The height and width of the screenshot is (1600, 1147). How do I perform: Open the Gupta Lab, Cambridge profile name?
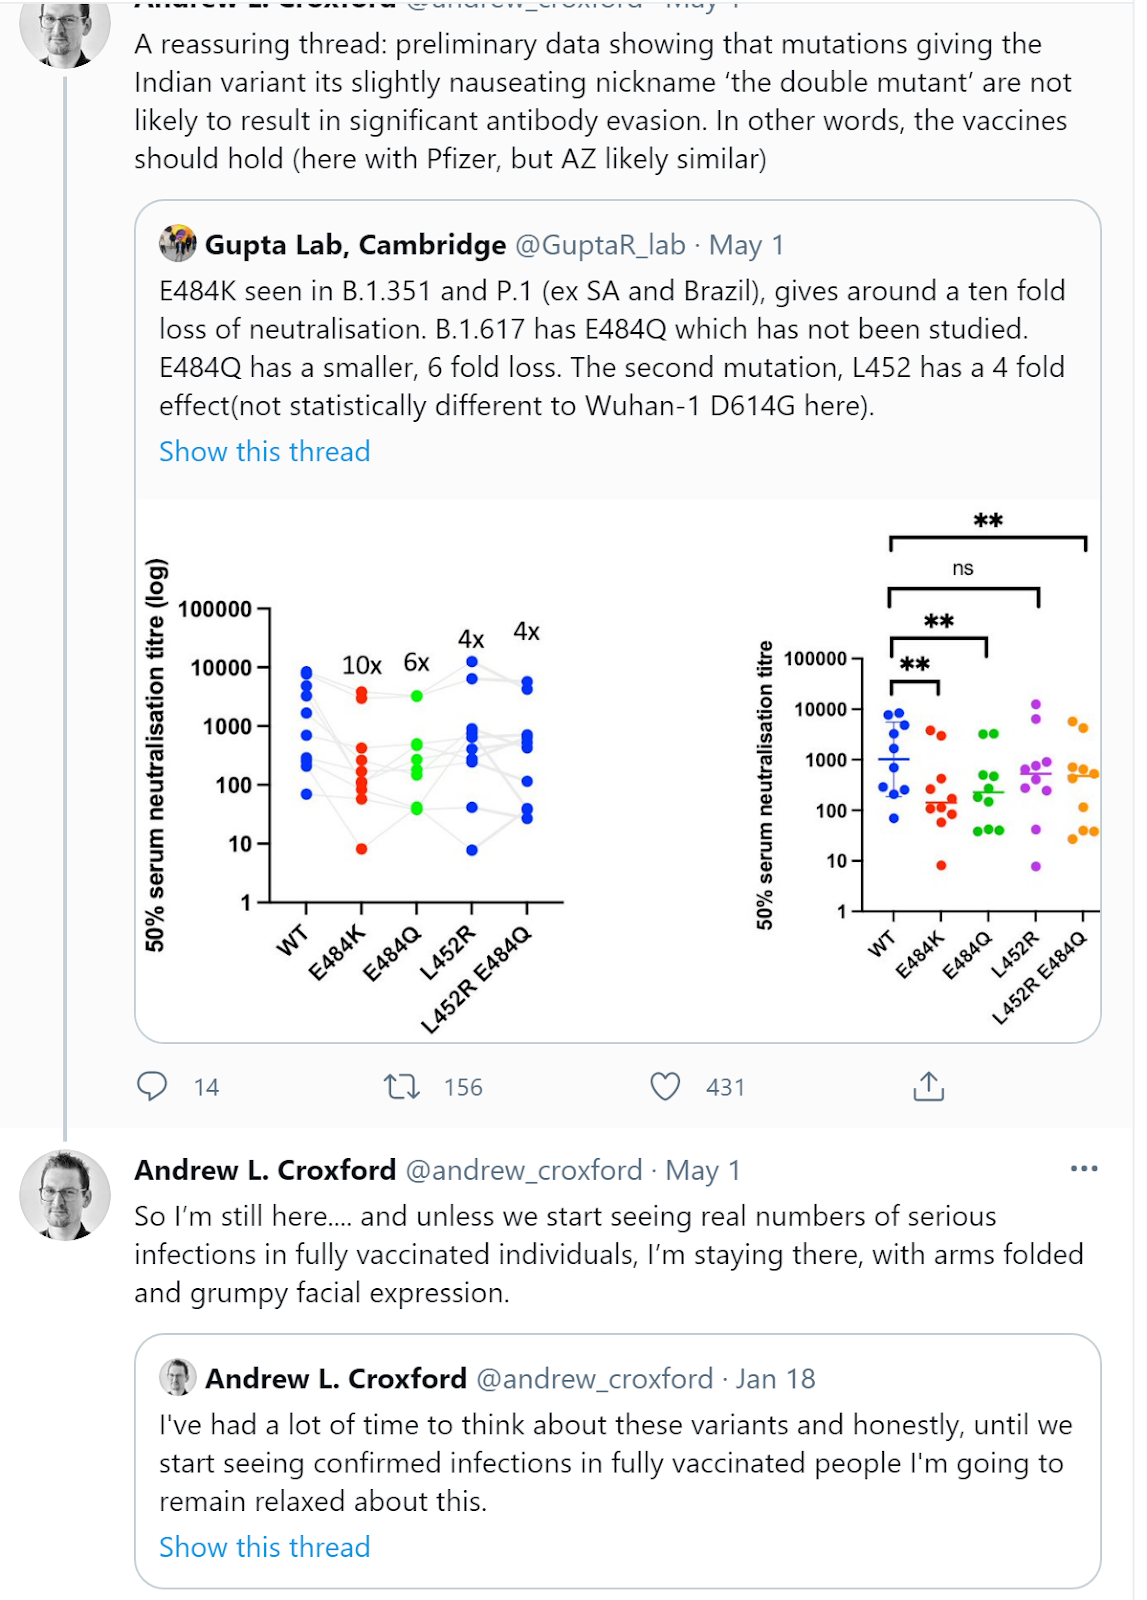(x=355, y=245)
